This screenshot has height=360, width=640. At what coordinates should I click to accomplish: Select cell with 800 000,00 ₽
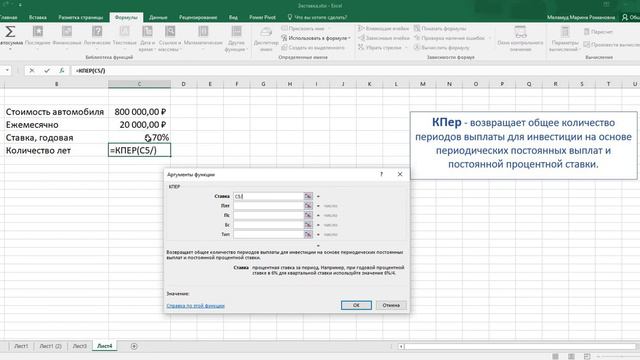(x=140, y=111)
